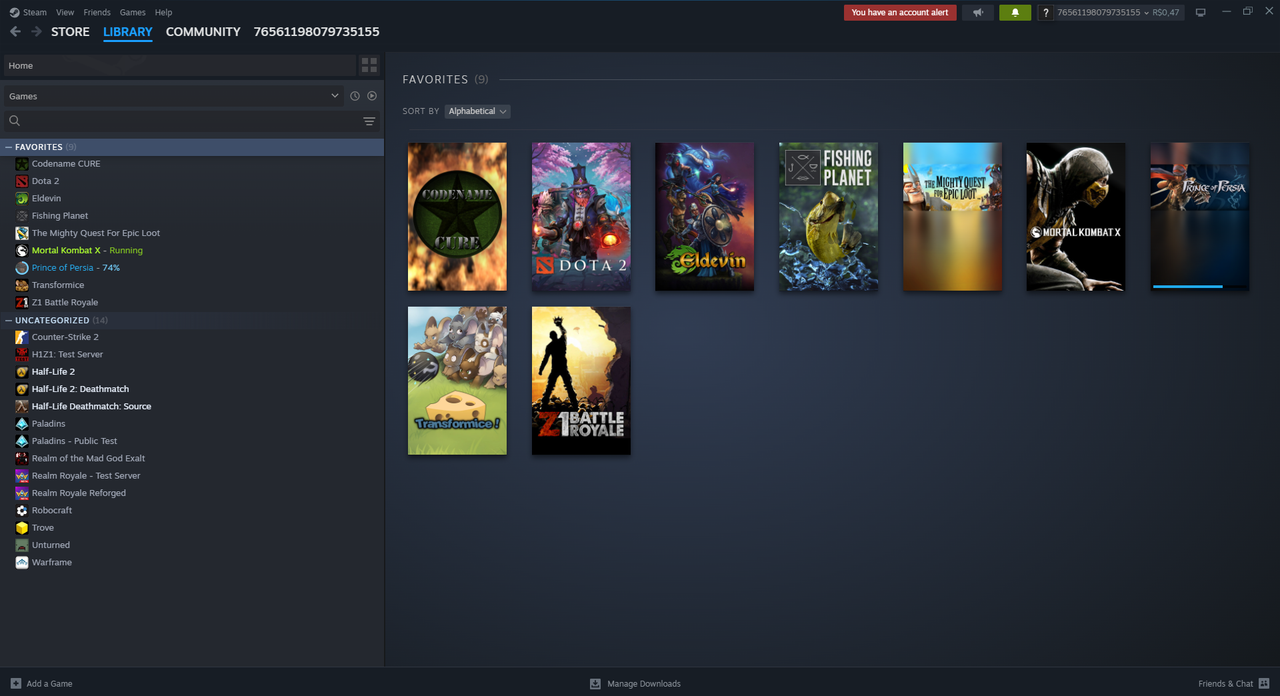1280x696 pixels.
Task: Go forward with the right arrow icon
Action: coord(37,32)
